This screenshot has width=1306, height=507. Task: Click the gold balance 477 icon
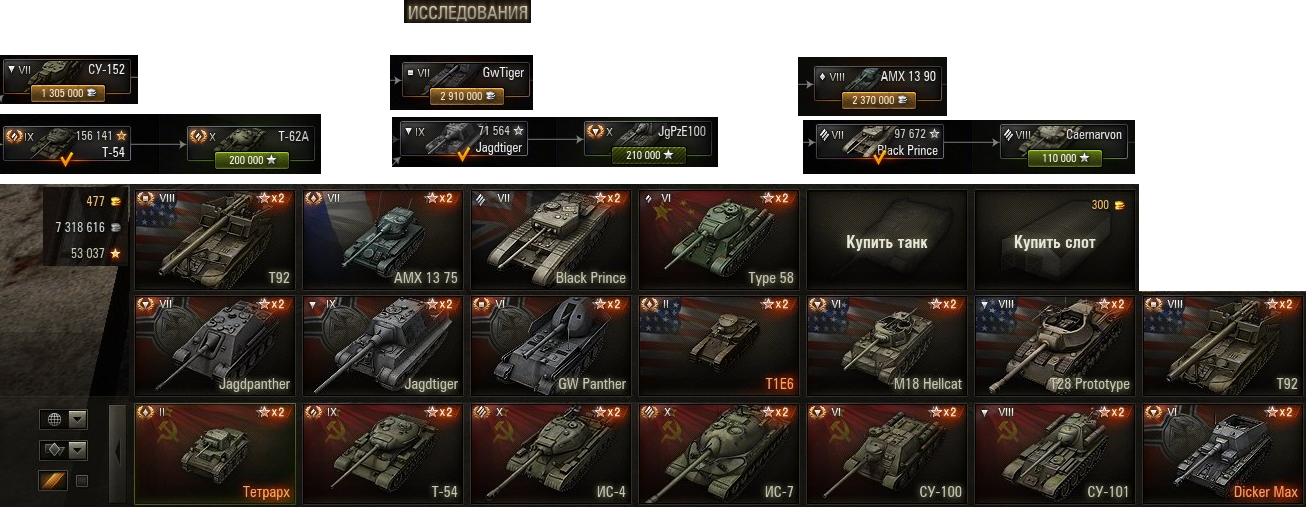116,201
